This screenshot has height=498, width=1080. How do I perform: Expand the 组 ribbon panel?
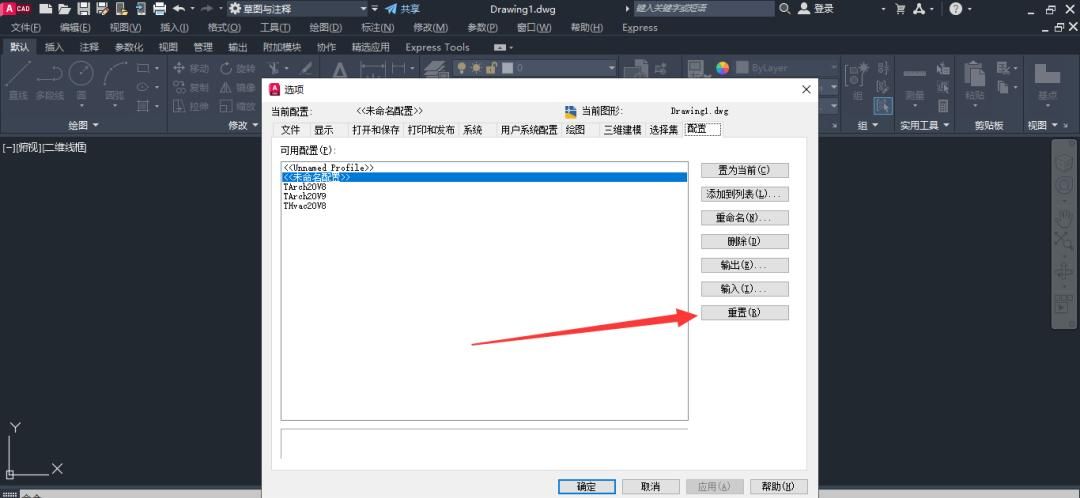(x=867, y=125)
